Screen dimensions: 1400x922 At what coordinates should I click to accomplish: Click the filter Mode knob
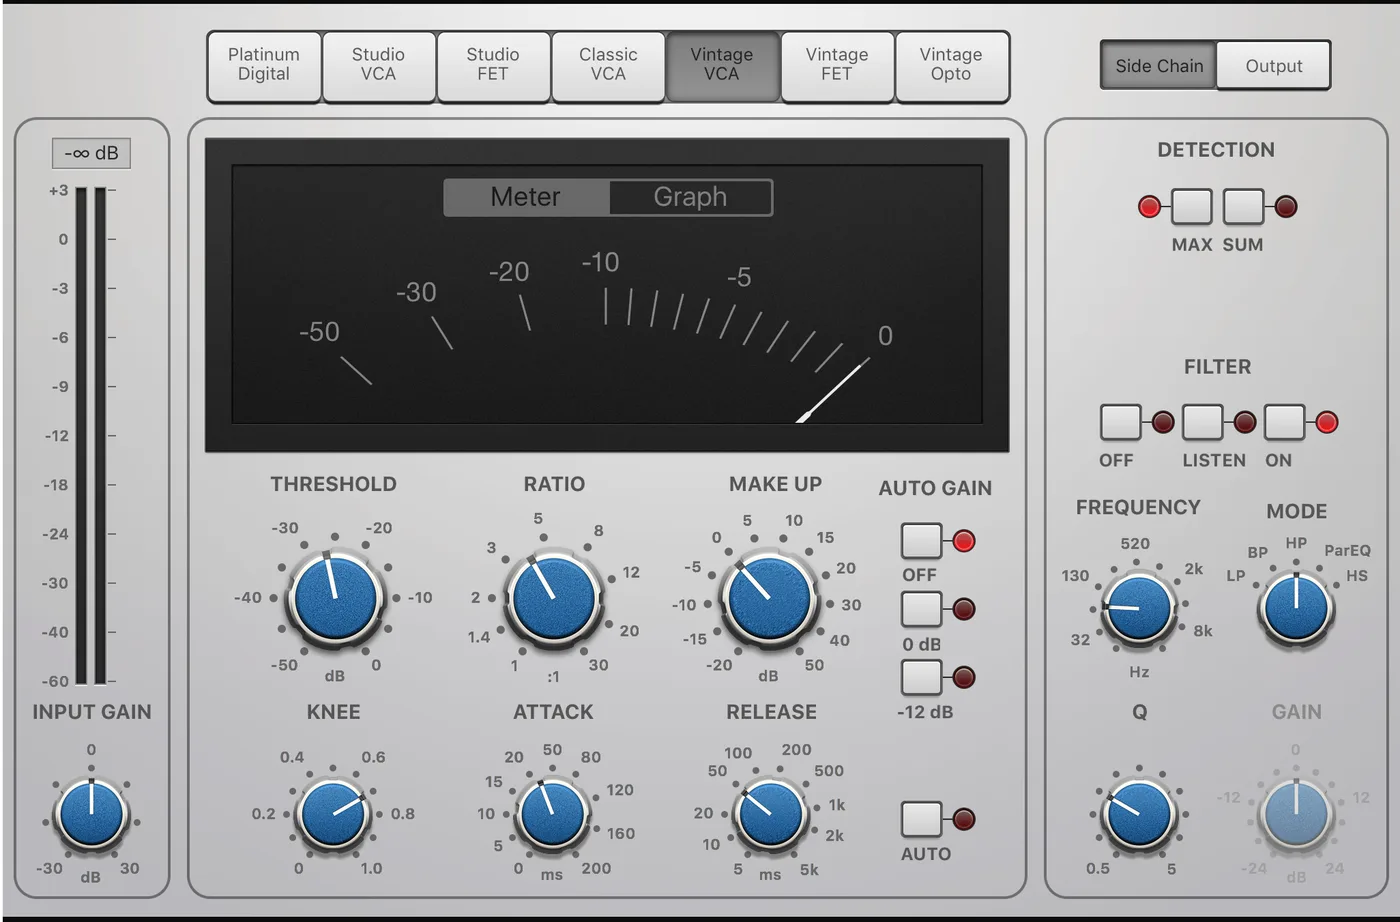(1296, 609)
